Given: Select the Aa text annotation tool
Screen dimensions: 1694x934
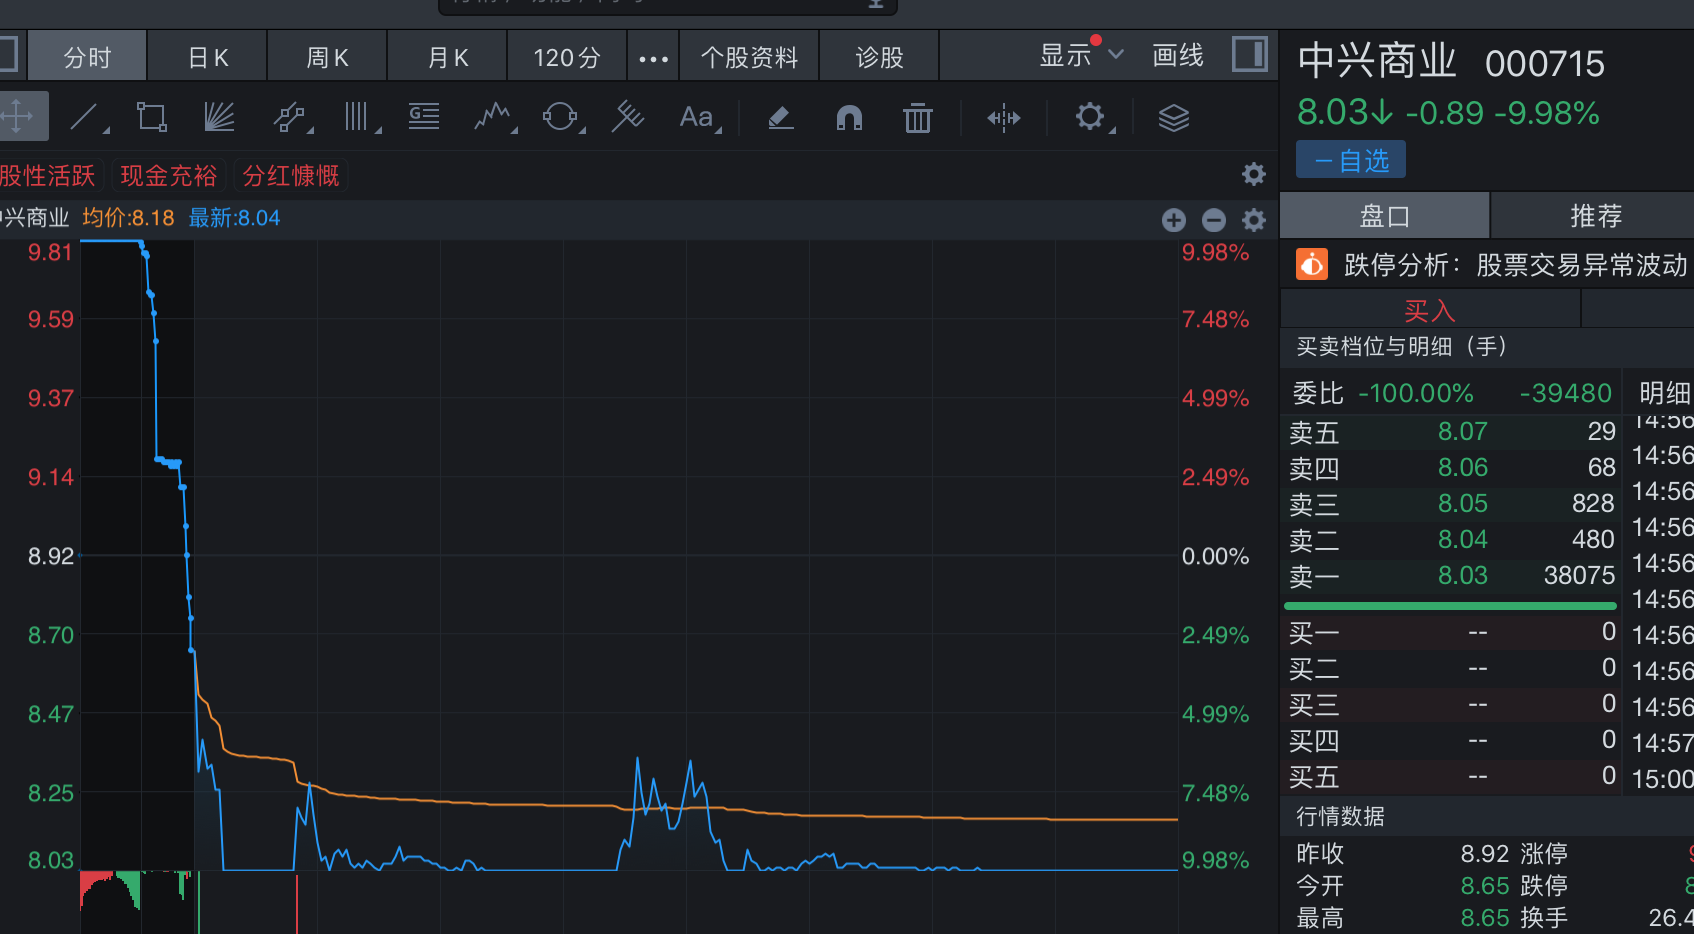Looking at the screenshot, I should point(697,118).
